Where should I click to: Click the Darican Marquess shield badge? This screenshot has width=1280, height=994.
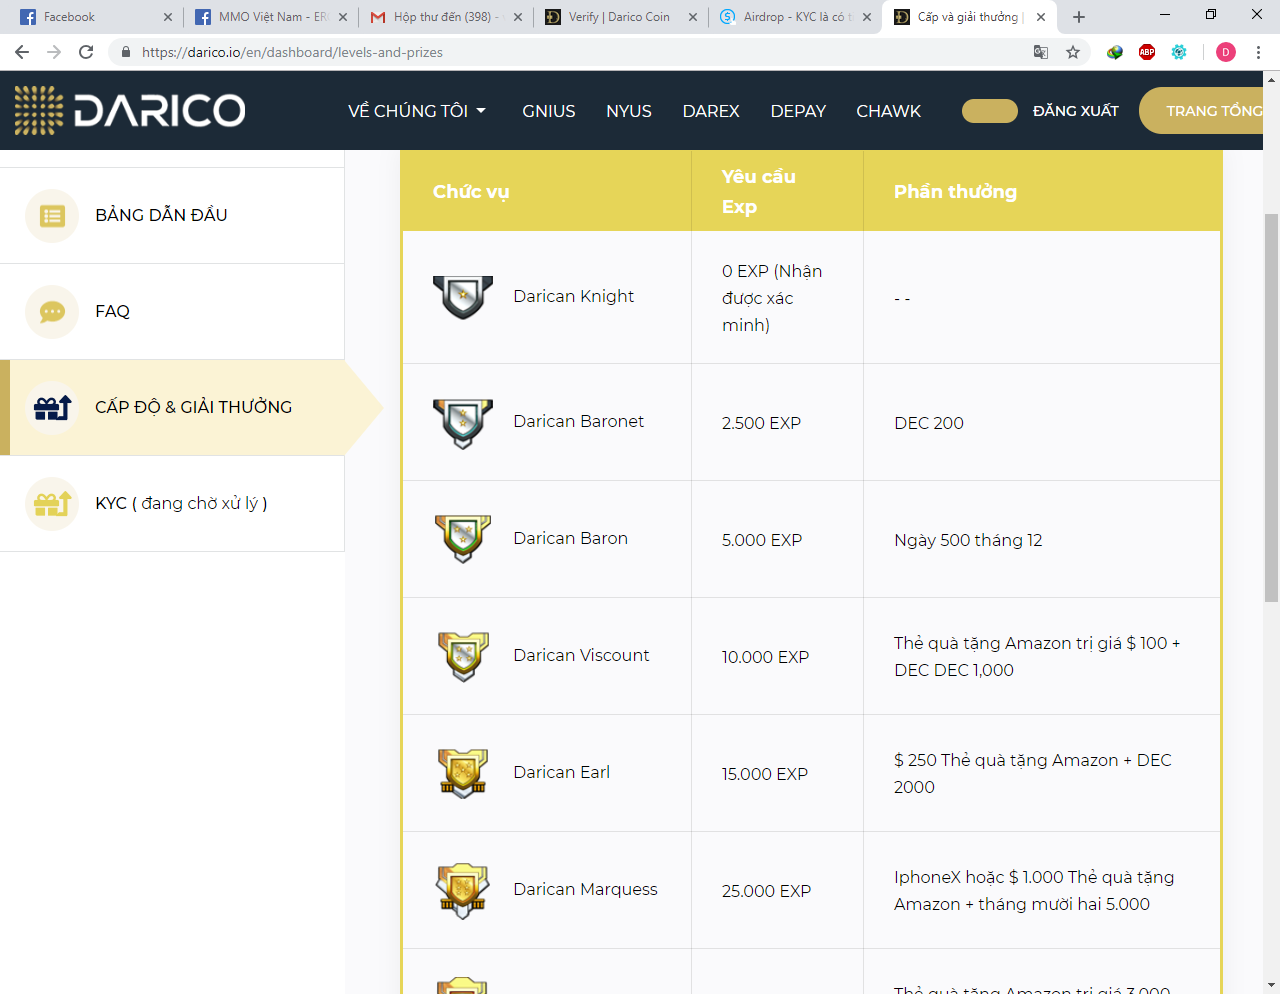click(x=463, y=890)
